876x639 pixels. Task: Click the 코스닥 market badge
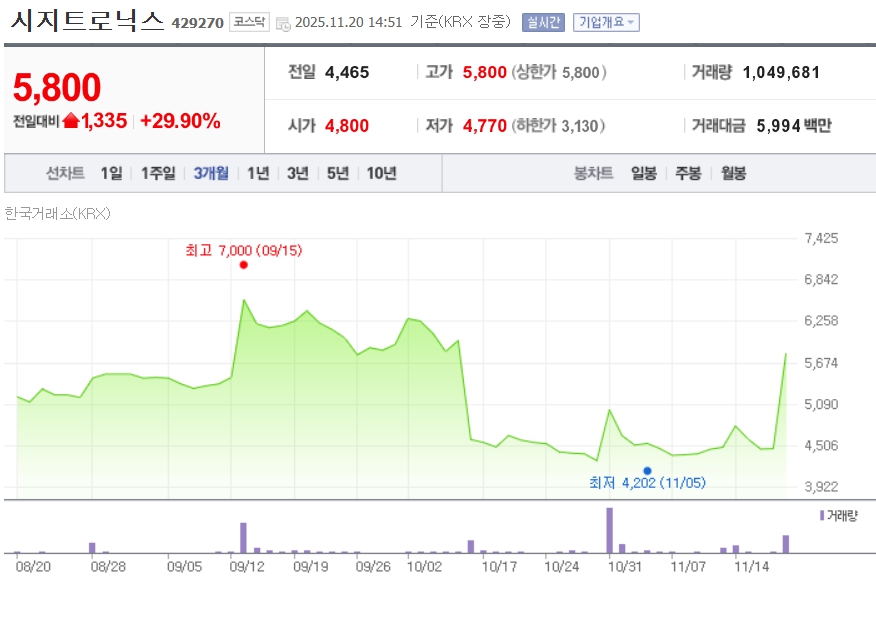coord(248,22)
